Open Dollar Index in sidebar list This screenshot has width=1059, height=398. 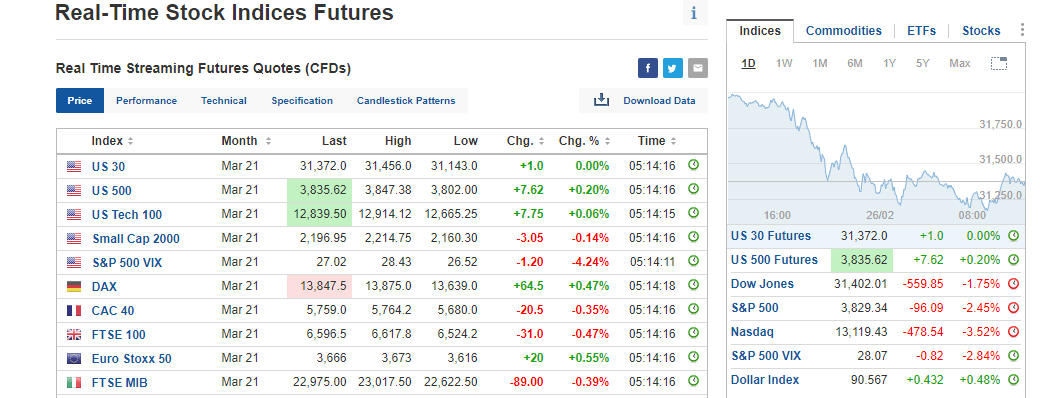point(765,380)
